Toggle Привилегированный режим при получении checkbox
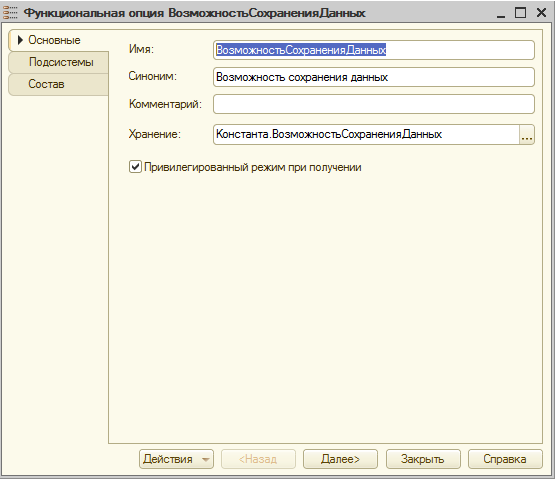This screenshot has width=555, height=480. [x=135, y=167]
